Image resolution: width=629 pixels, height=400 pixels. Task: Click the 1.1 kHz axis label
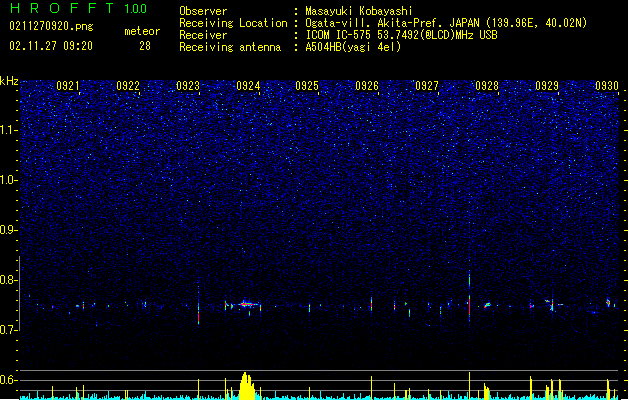point(8,130)
